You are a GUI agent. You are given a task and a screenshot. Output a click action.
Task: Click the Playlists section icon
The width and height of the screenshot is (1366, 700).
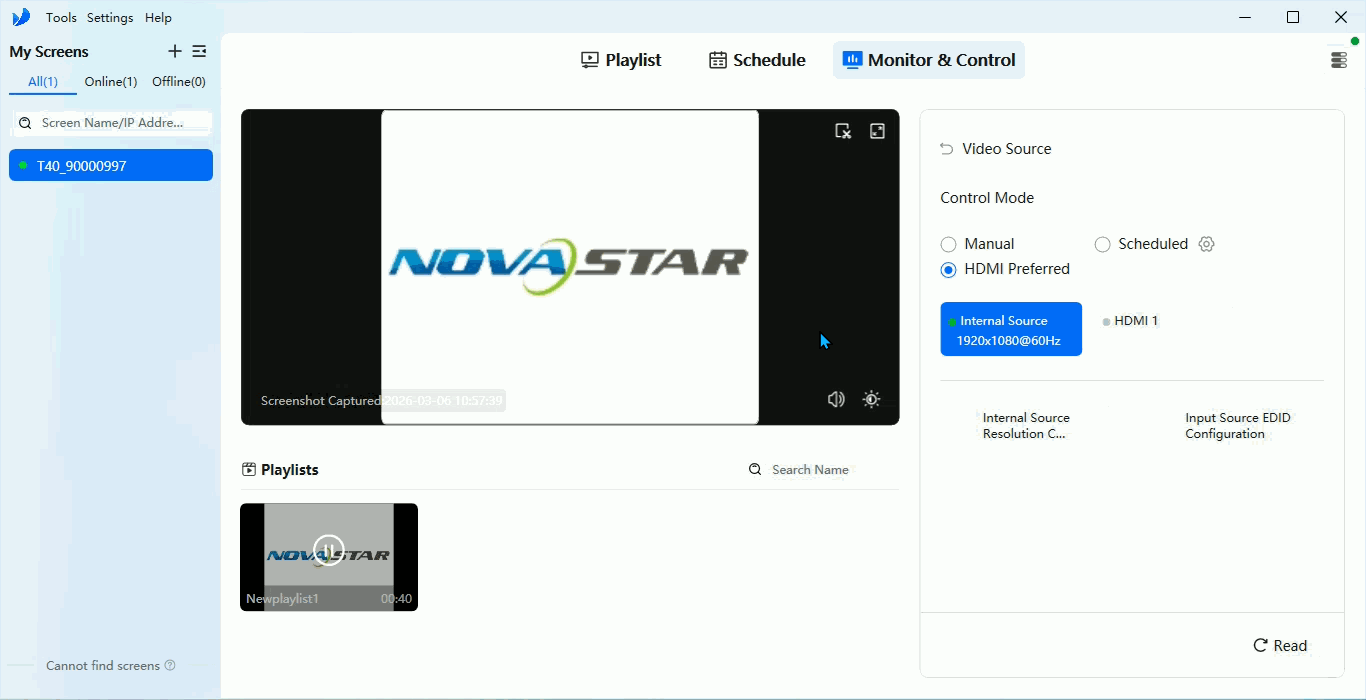pyautogui.click(x=249, y=469)
